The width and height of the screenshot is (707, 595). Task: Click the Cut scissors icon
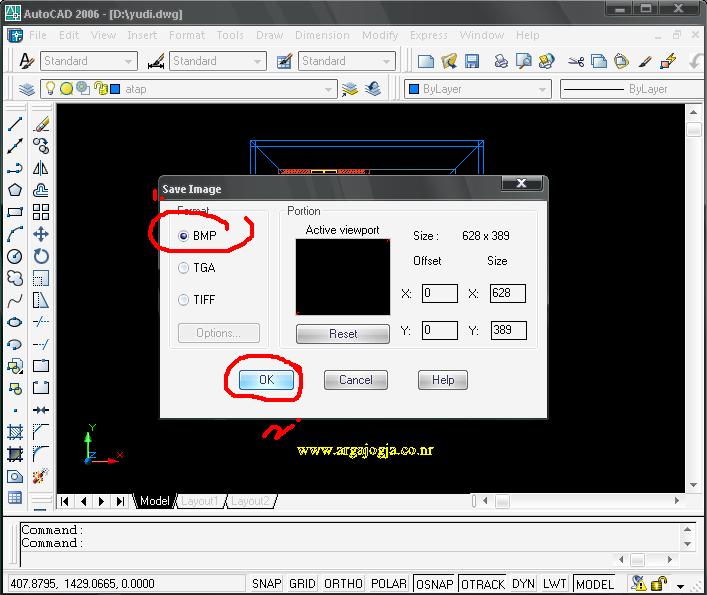click(576, 61)
